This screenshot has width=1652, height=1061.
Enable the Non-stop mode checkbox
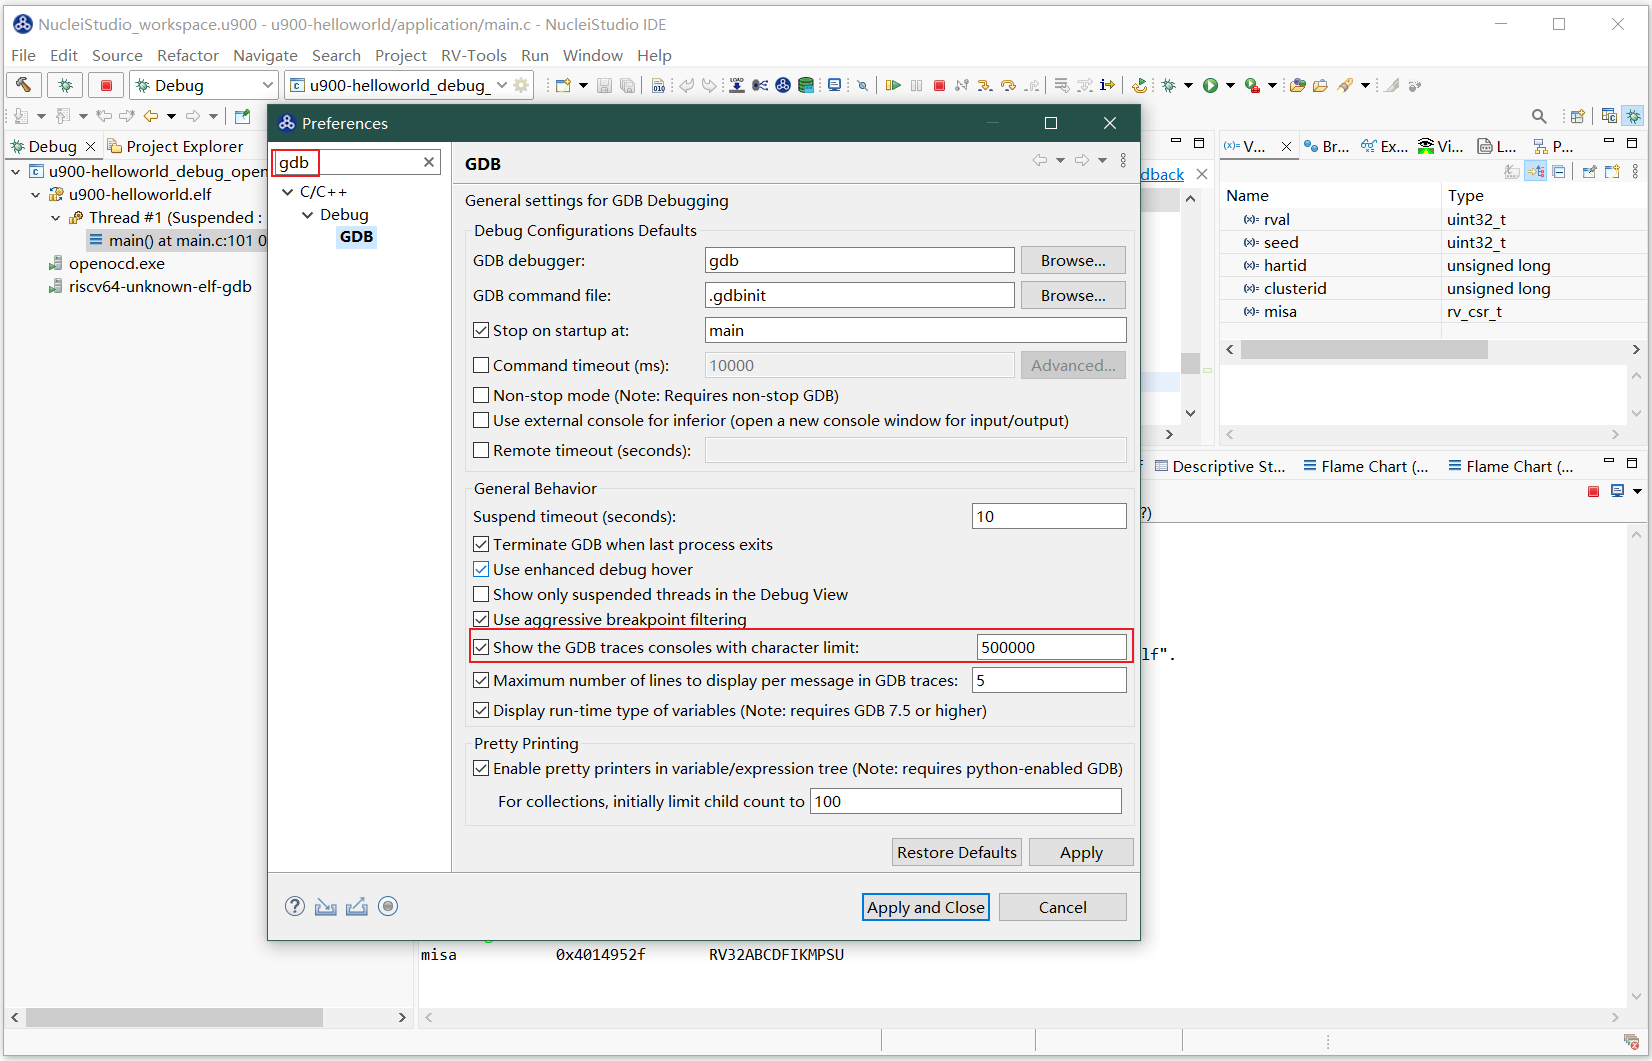[481, 395]
